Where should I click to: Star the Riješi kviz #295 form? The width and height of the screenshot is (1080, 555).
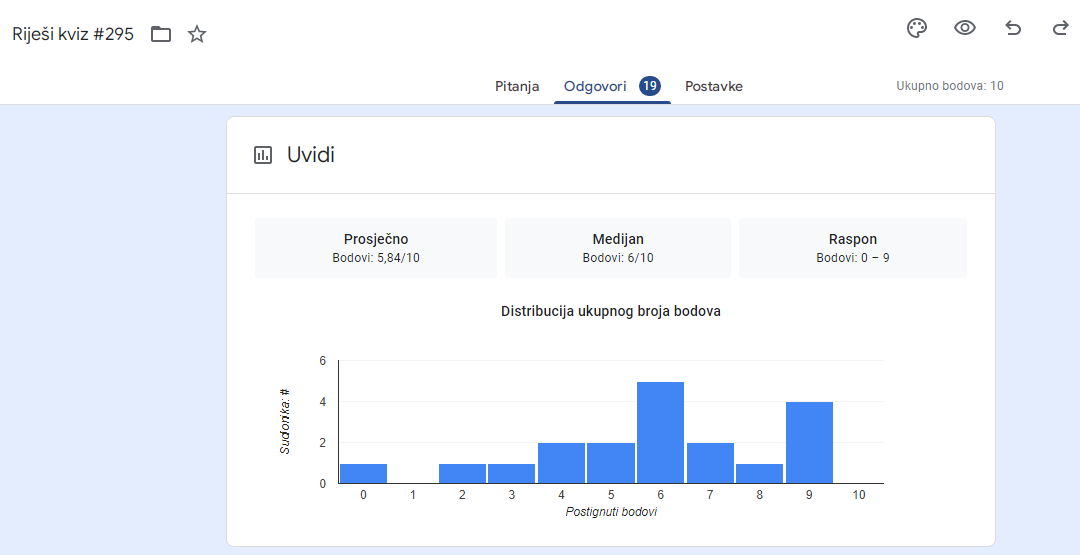coord(197,34)
